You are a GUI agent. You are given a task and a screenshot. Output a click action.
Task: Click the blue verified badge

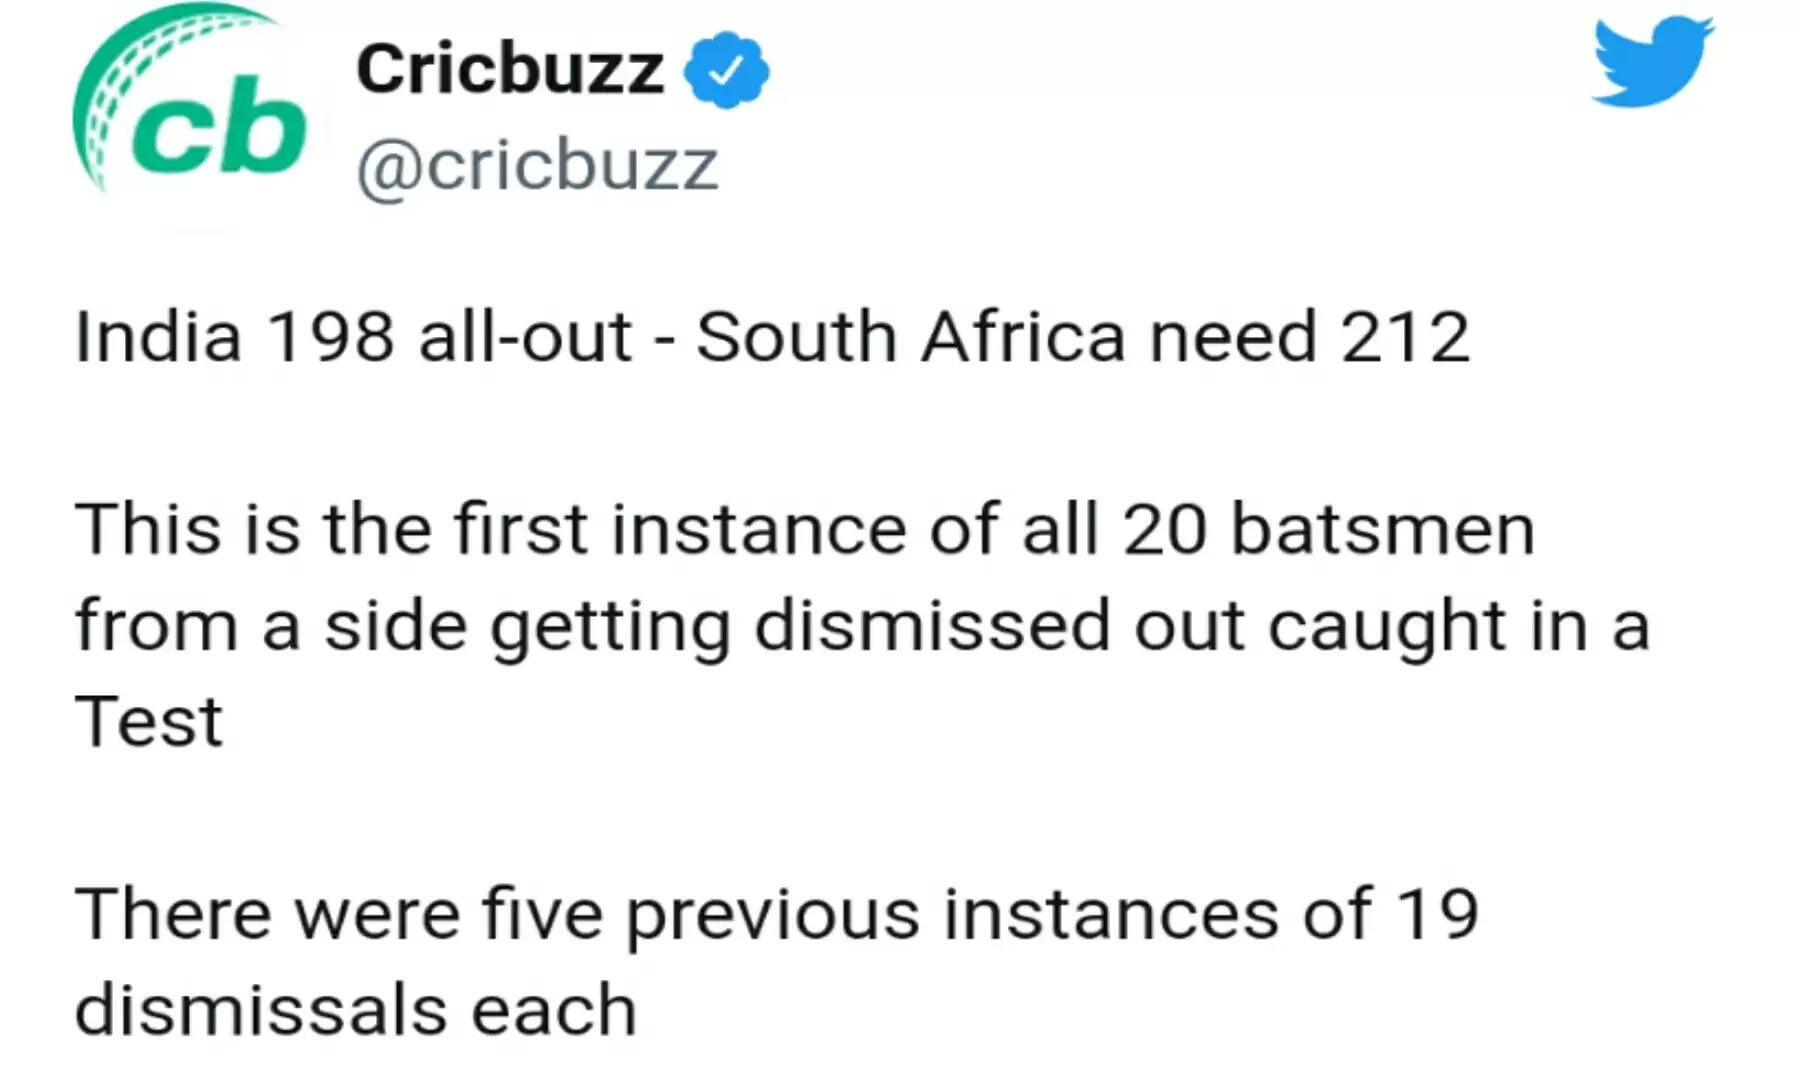727,70
